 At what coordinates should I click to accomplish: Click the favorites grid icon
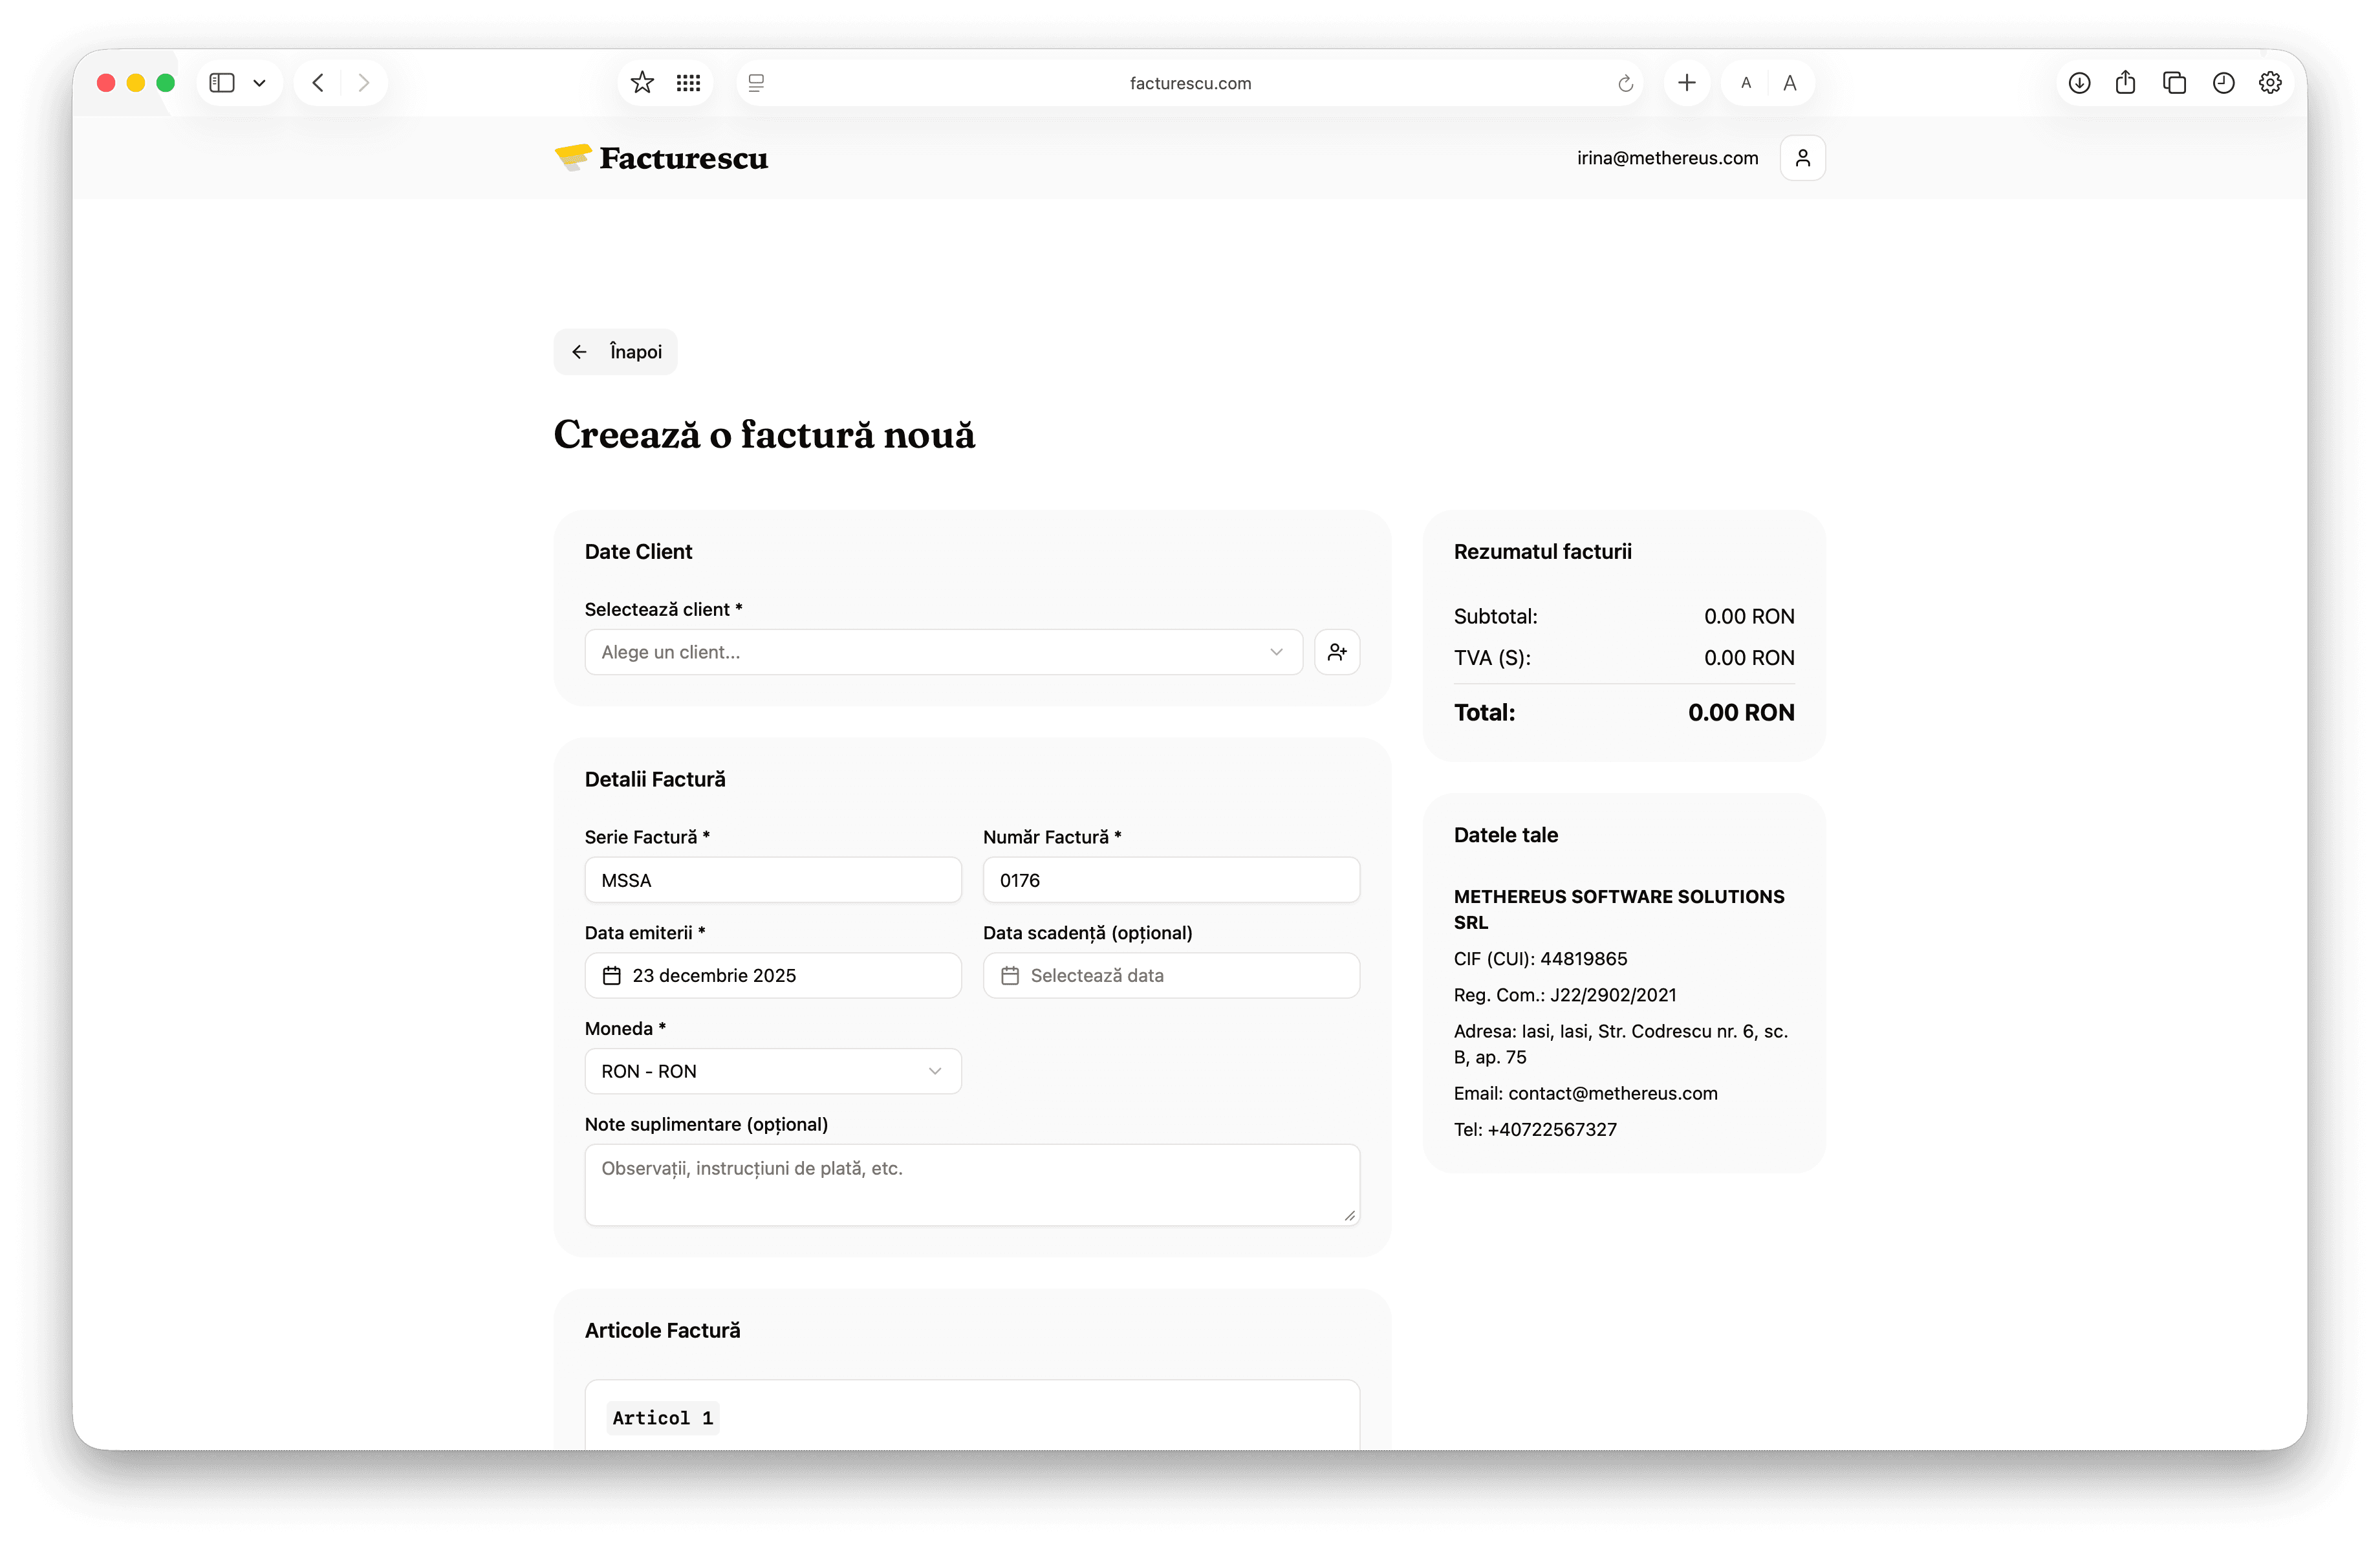point(688,83)
